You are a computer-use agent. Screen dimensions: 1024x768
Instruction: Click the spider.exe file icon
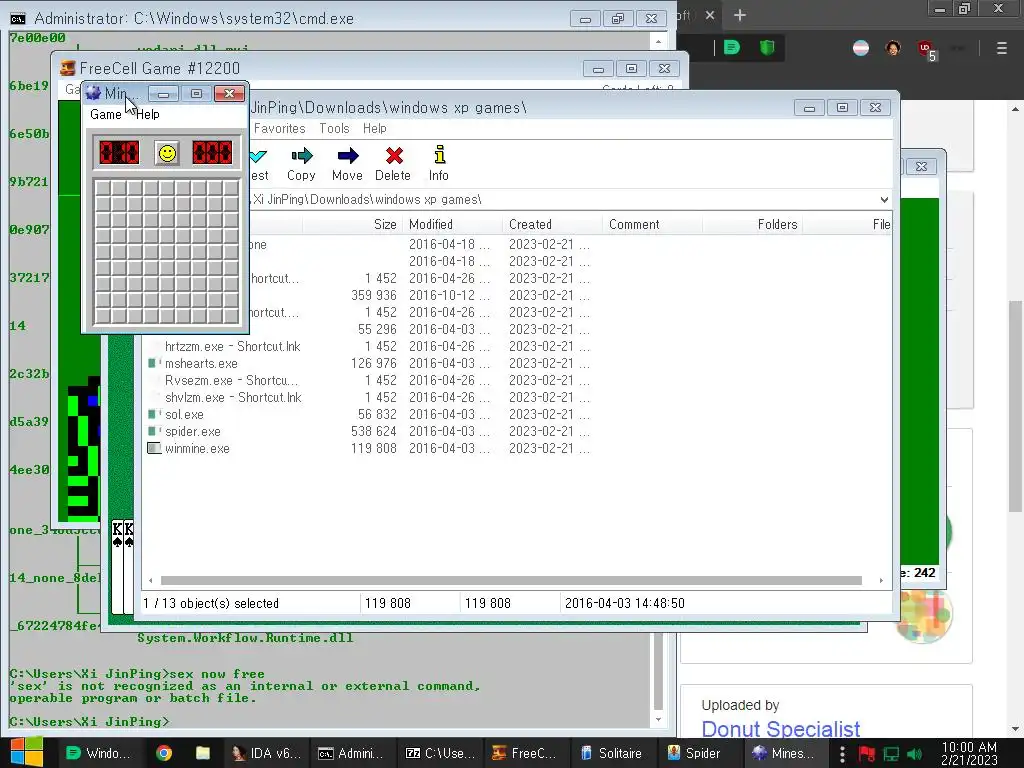154,432
